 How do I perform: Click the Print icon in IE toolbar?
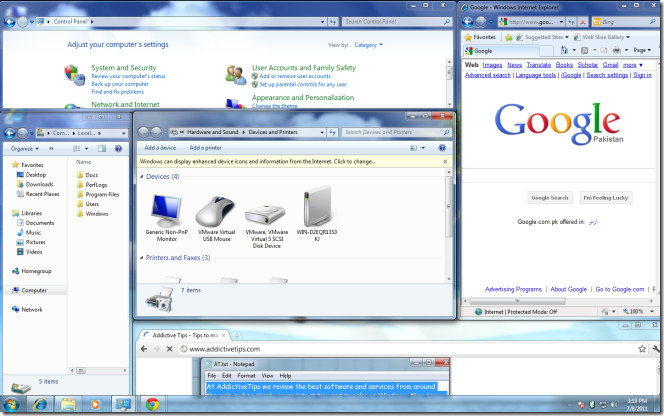617,50
